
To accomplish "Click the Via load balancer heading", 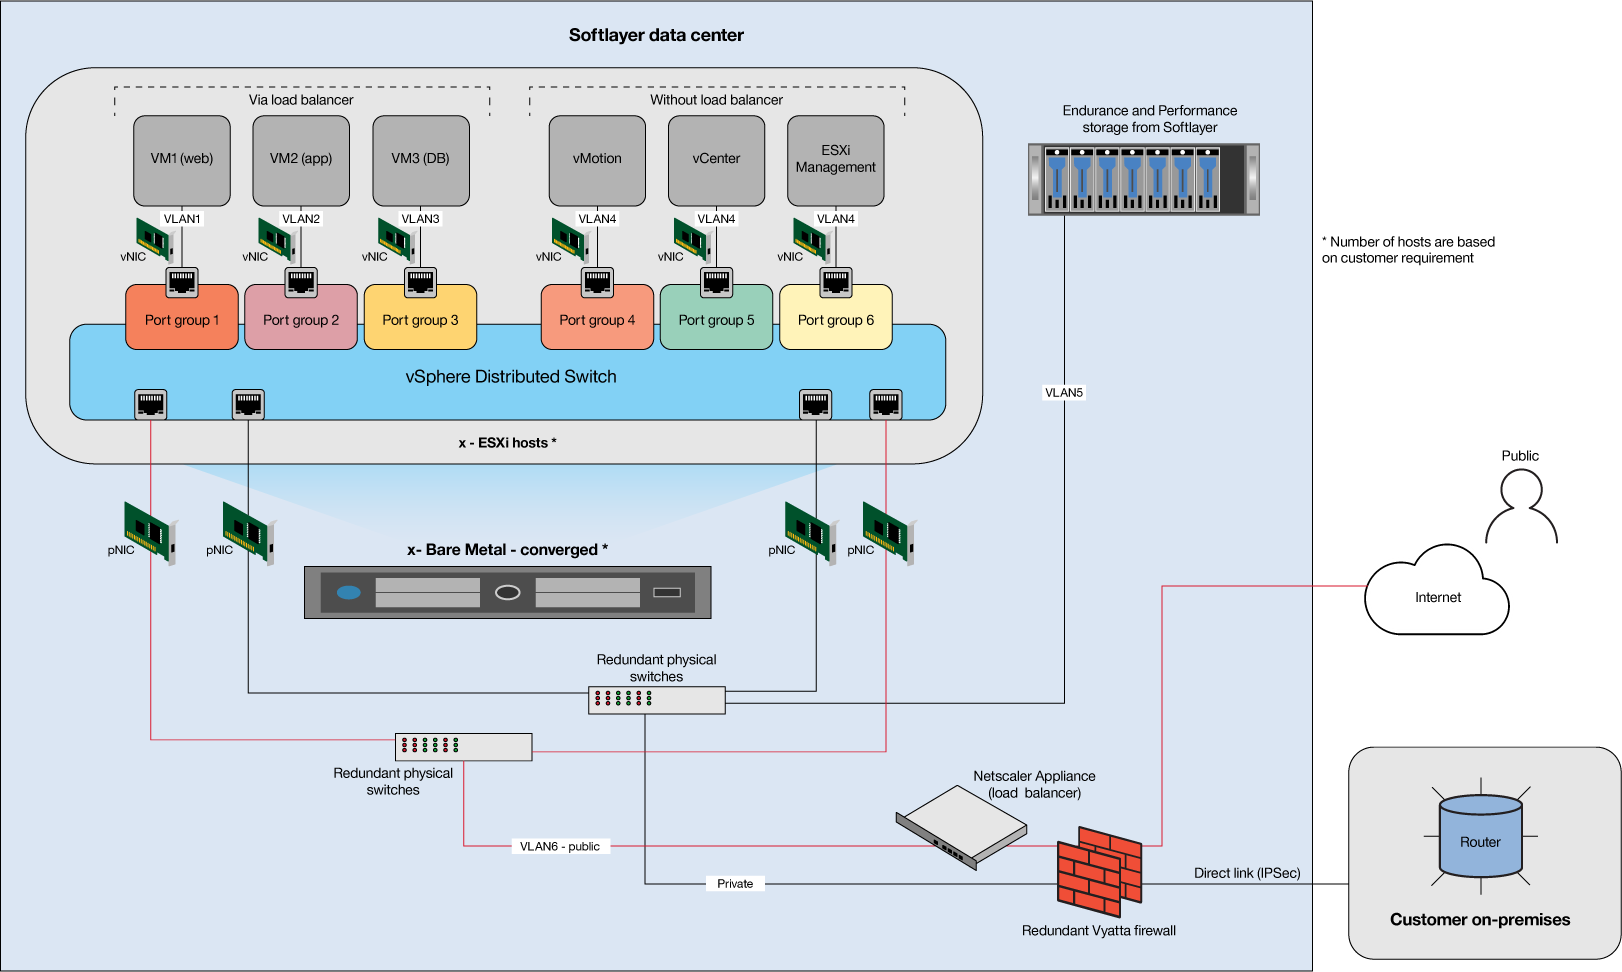I will (301, 100).
